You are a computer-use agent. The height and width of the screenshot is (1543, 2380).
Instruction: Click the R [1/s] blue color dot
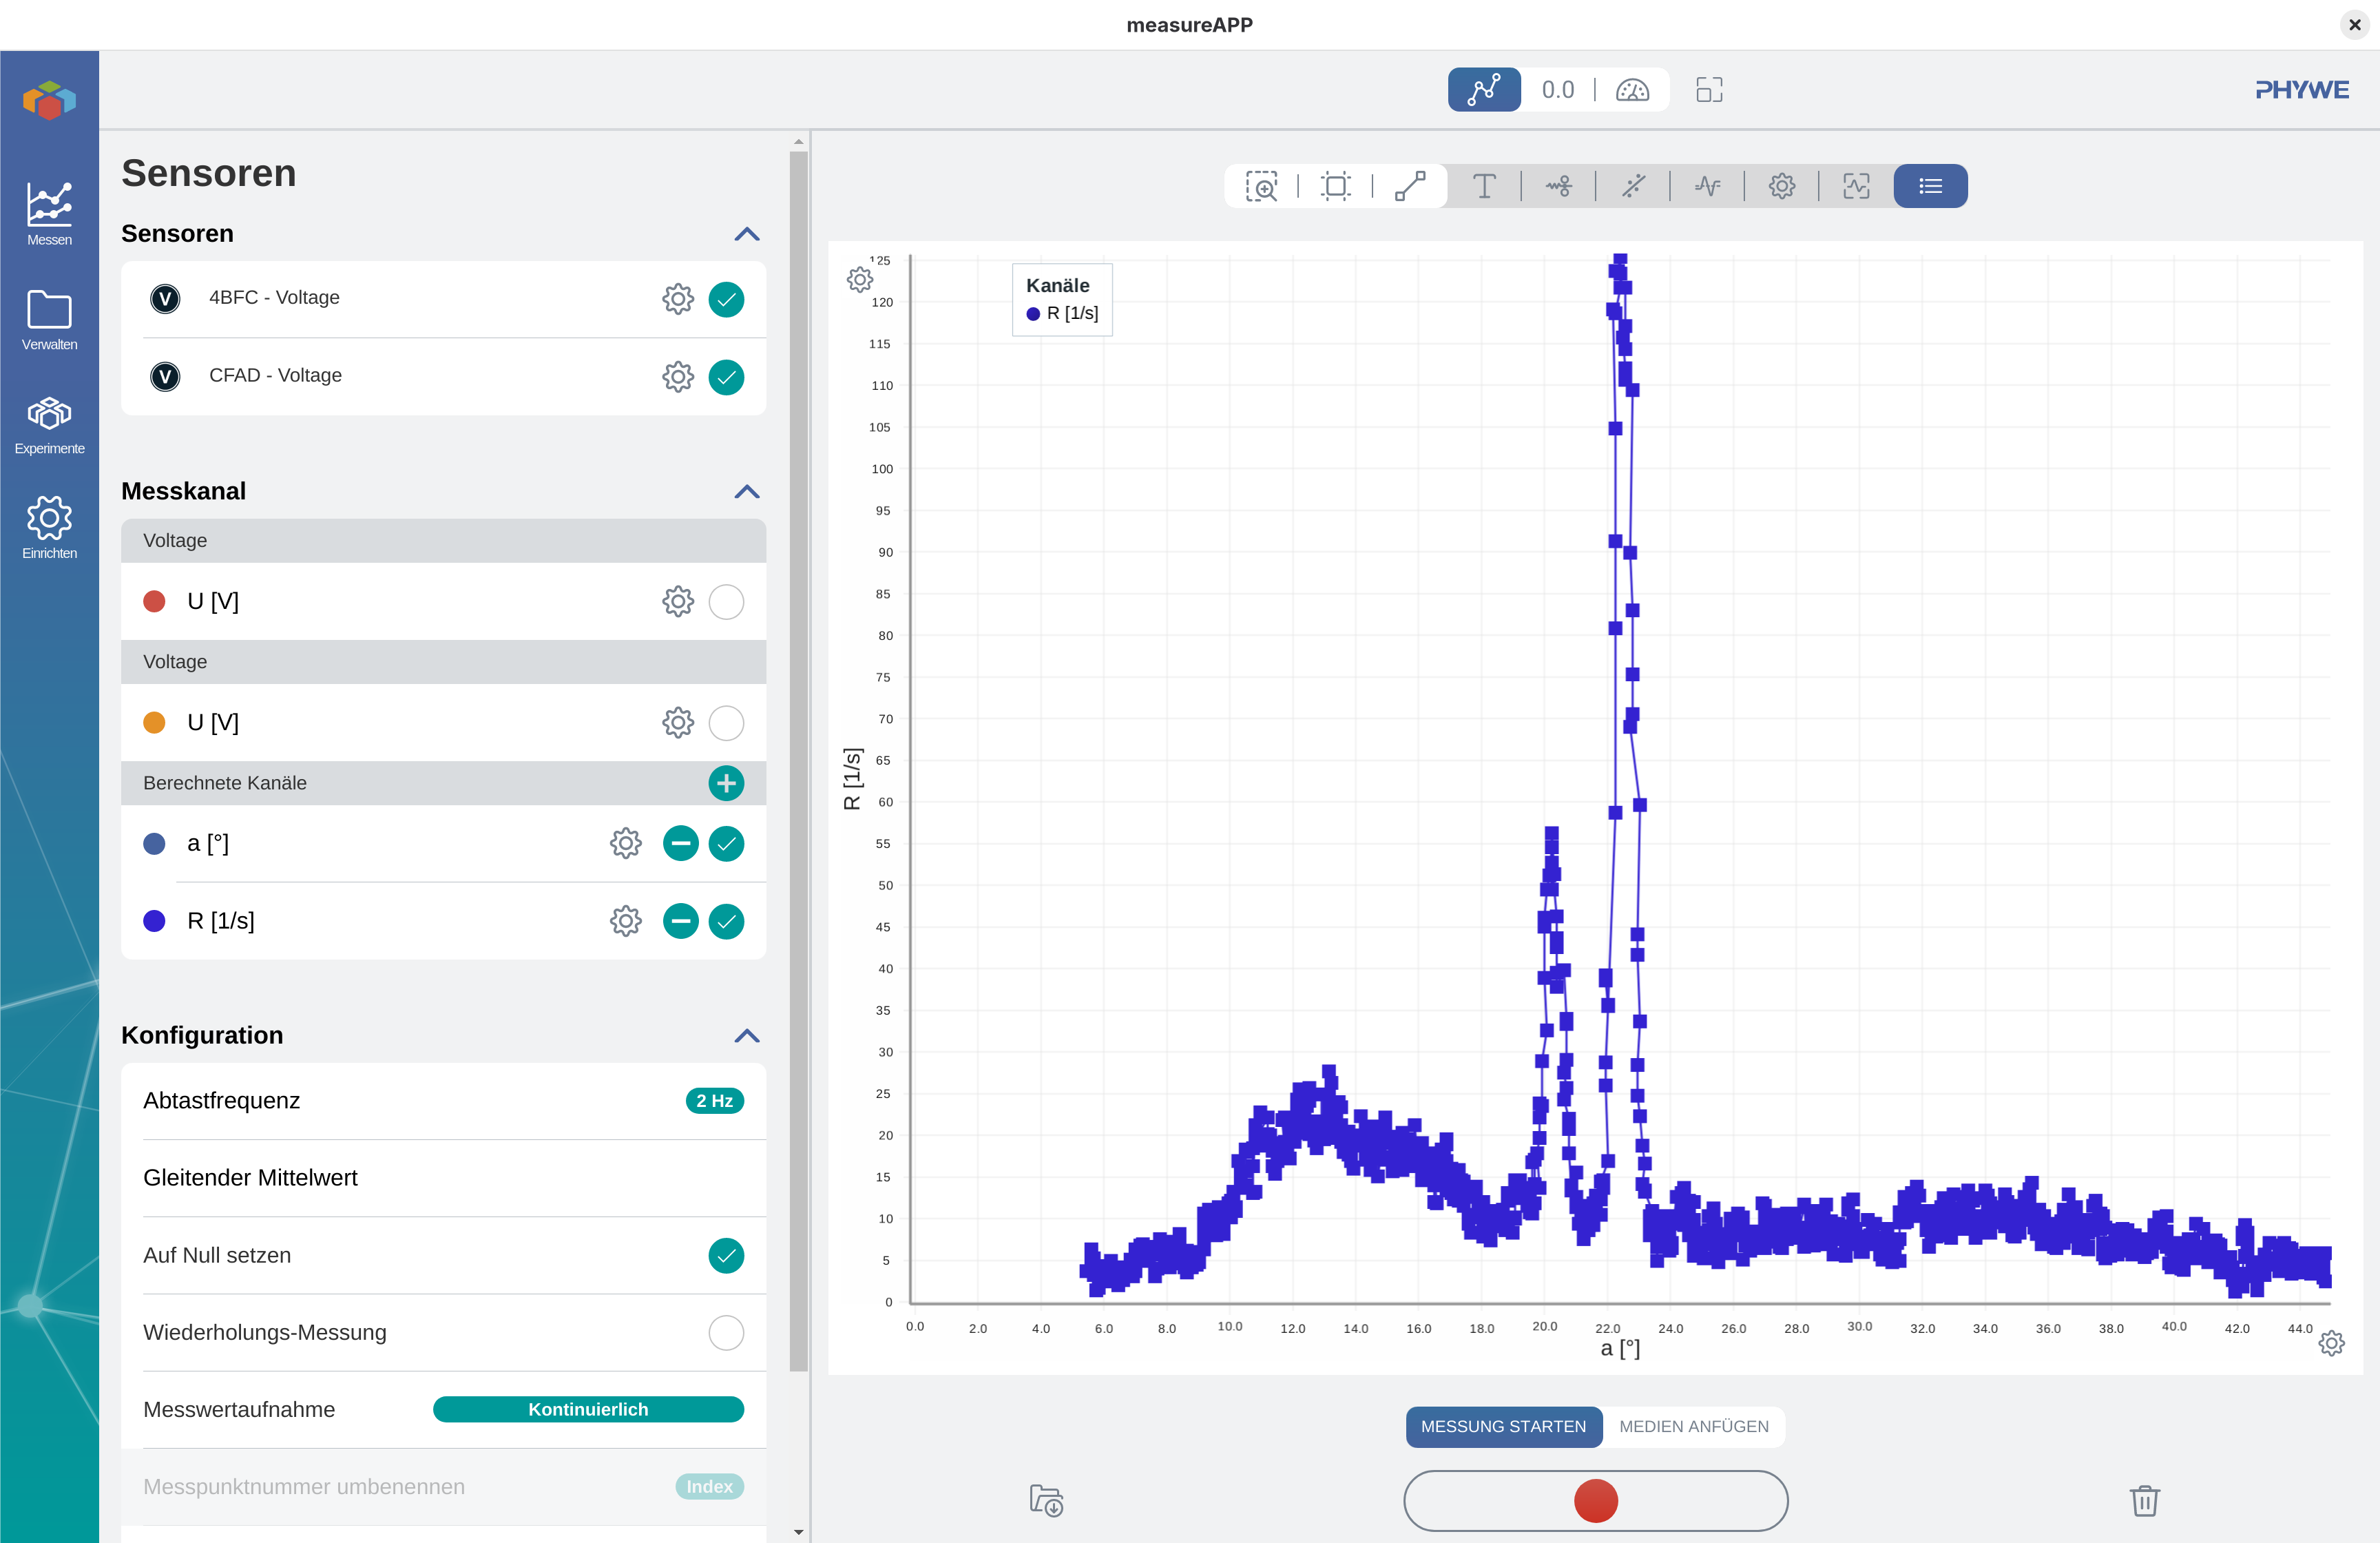pos(154,921)
